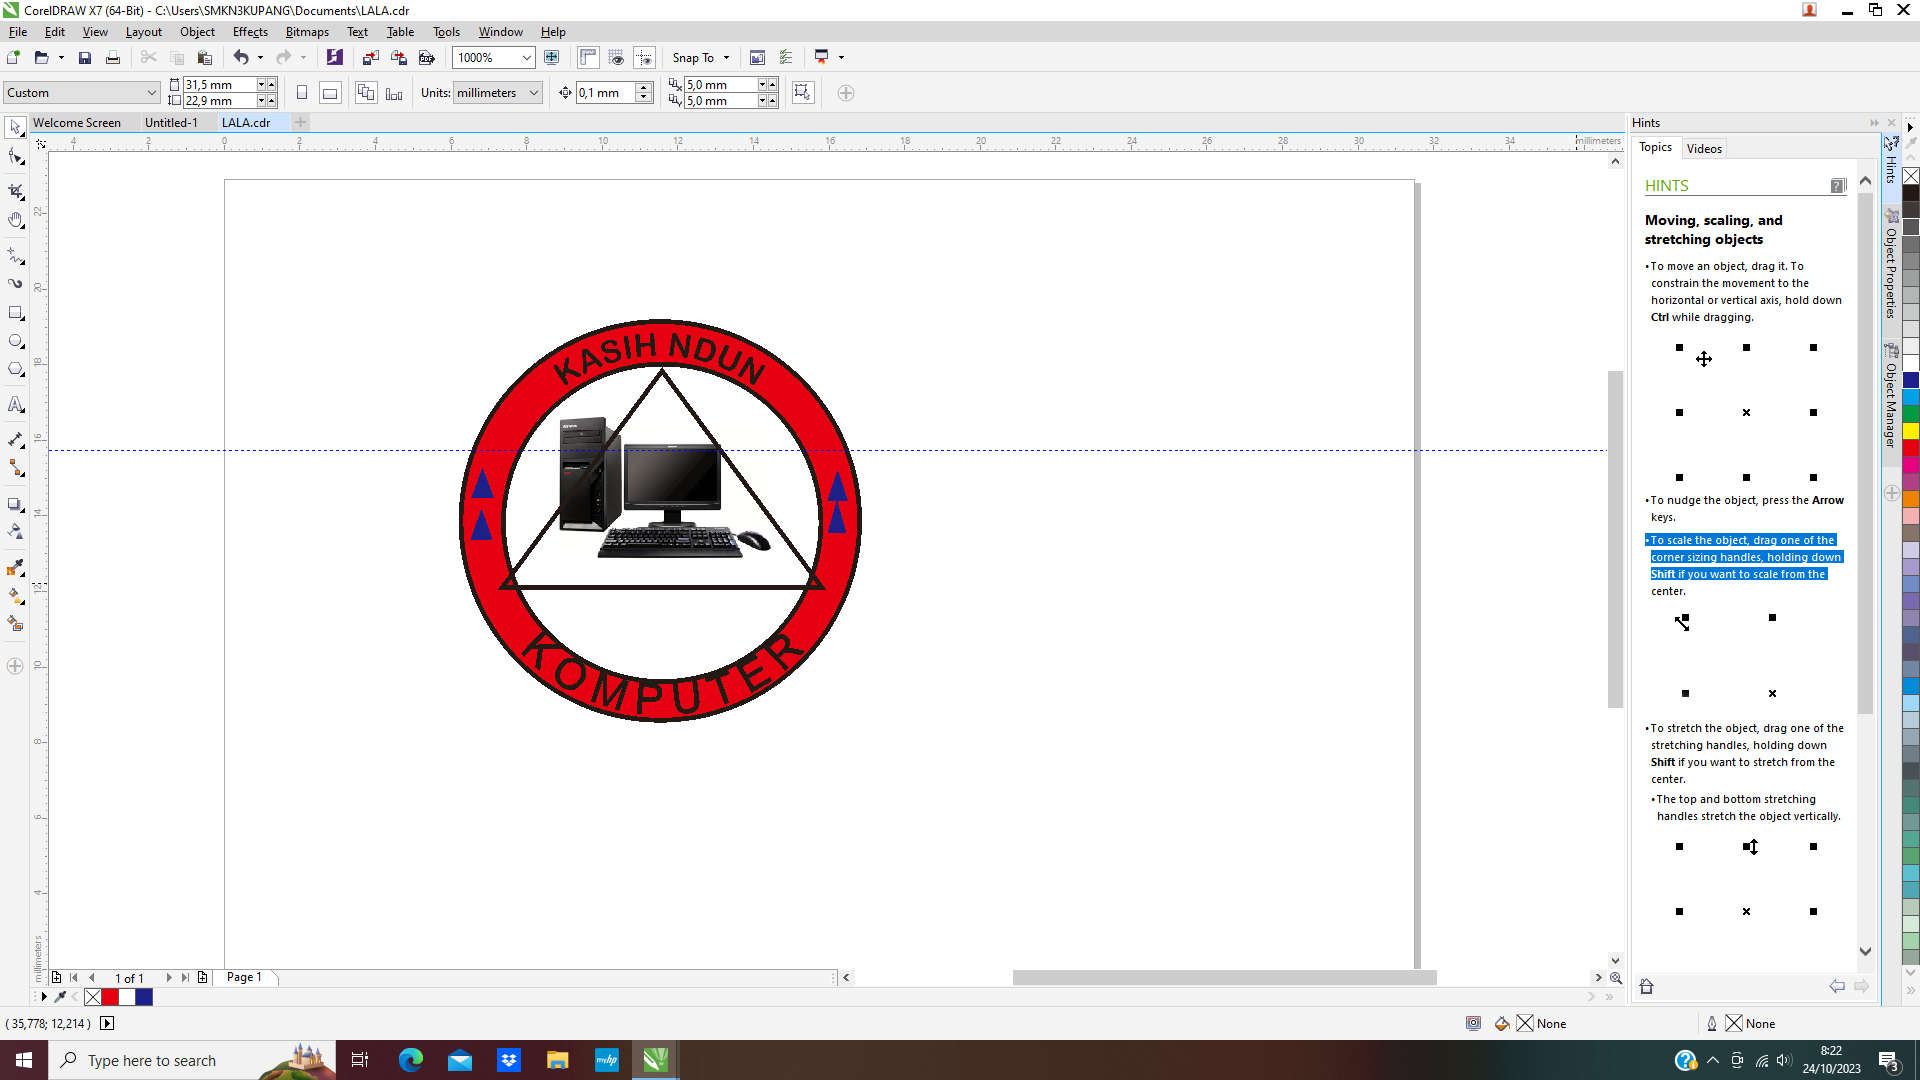1920x1080 pixels.
Task: Toggle All pages layout button
Action: [366, 93]
